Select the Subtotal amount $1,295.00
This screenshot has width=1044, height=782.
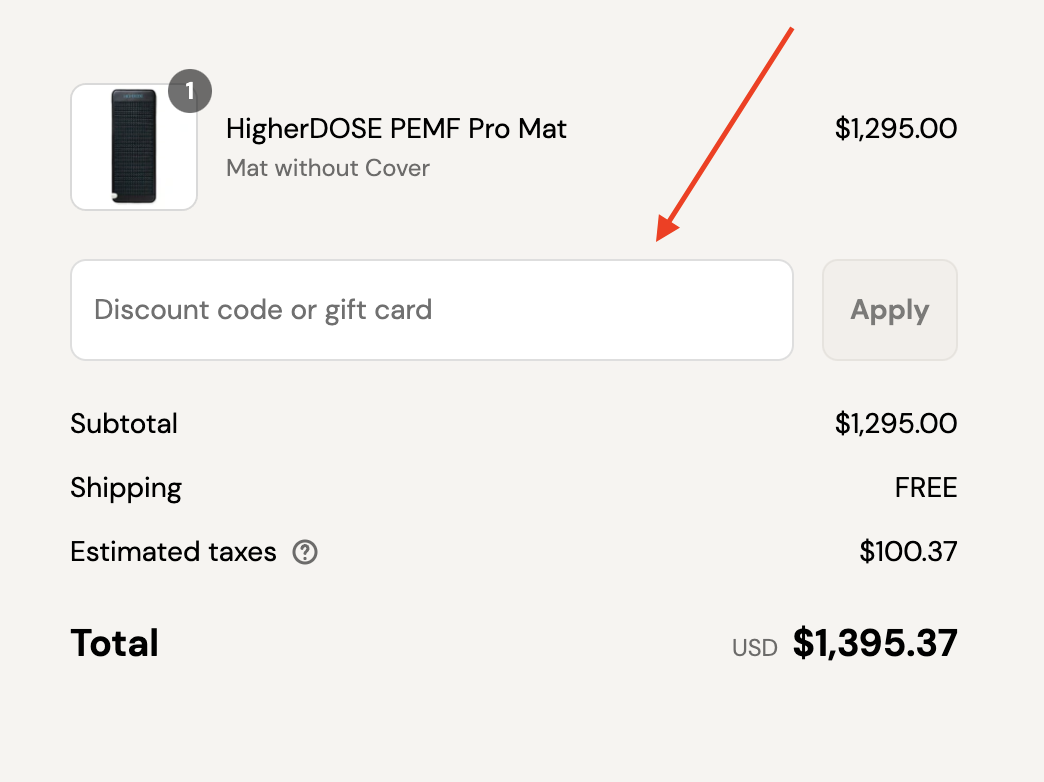[896, 424]
